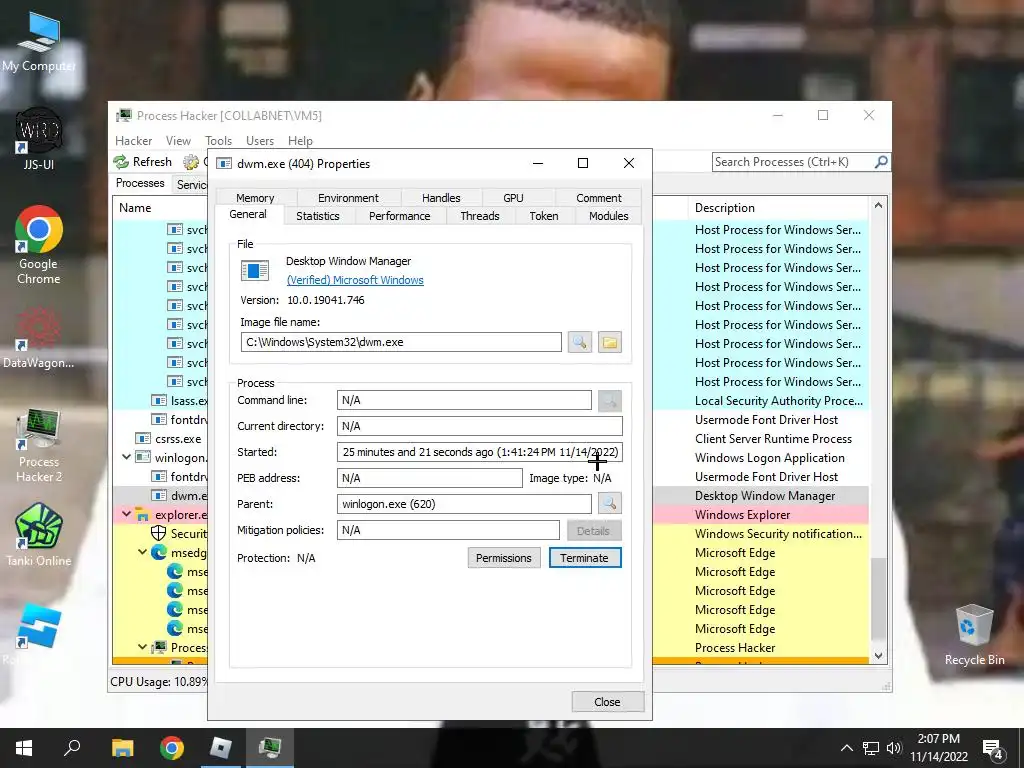The image size is (1024, 768).
Task: Open the View menu
Action: [x=178, y=140]
